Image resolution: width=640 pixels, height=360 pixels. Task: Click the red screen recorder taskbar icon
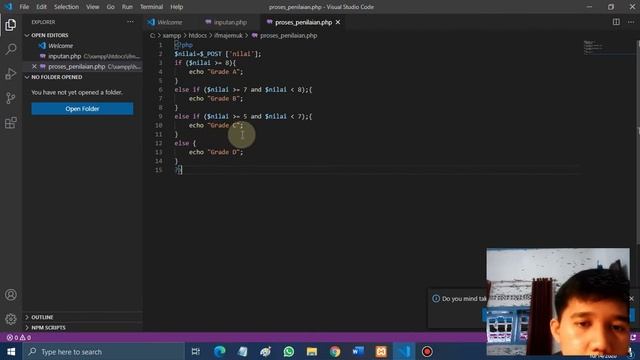click(x=427, y=351)
